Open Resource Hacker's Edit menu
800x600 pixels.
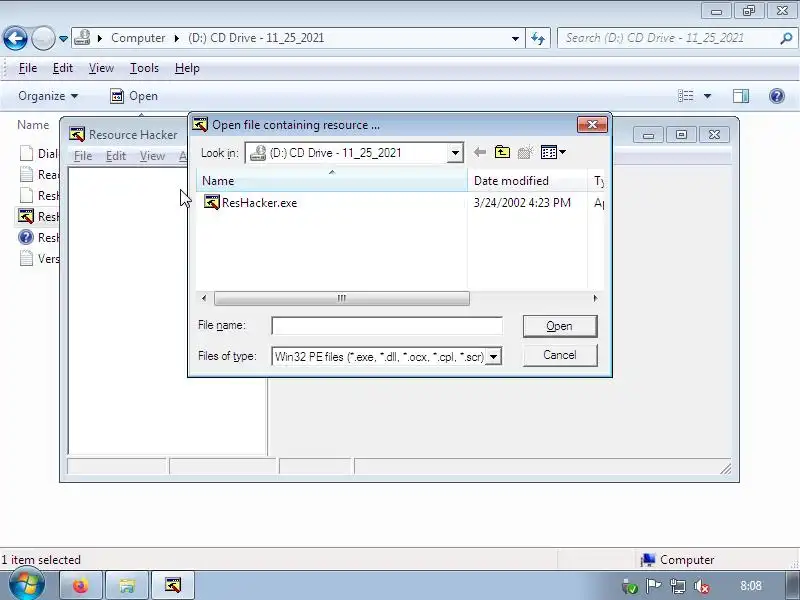116,156
